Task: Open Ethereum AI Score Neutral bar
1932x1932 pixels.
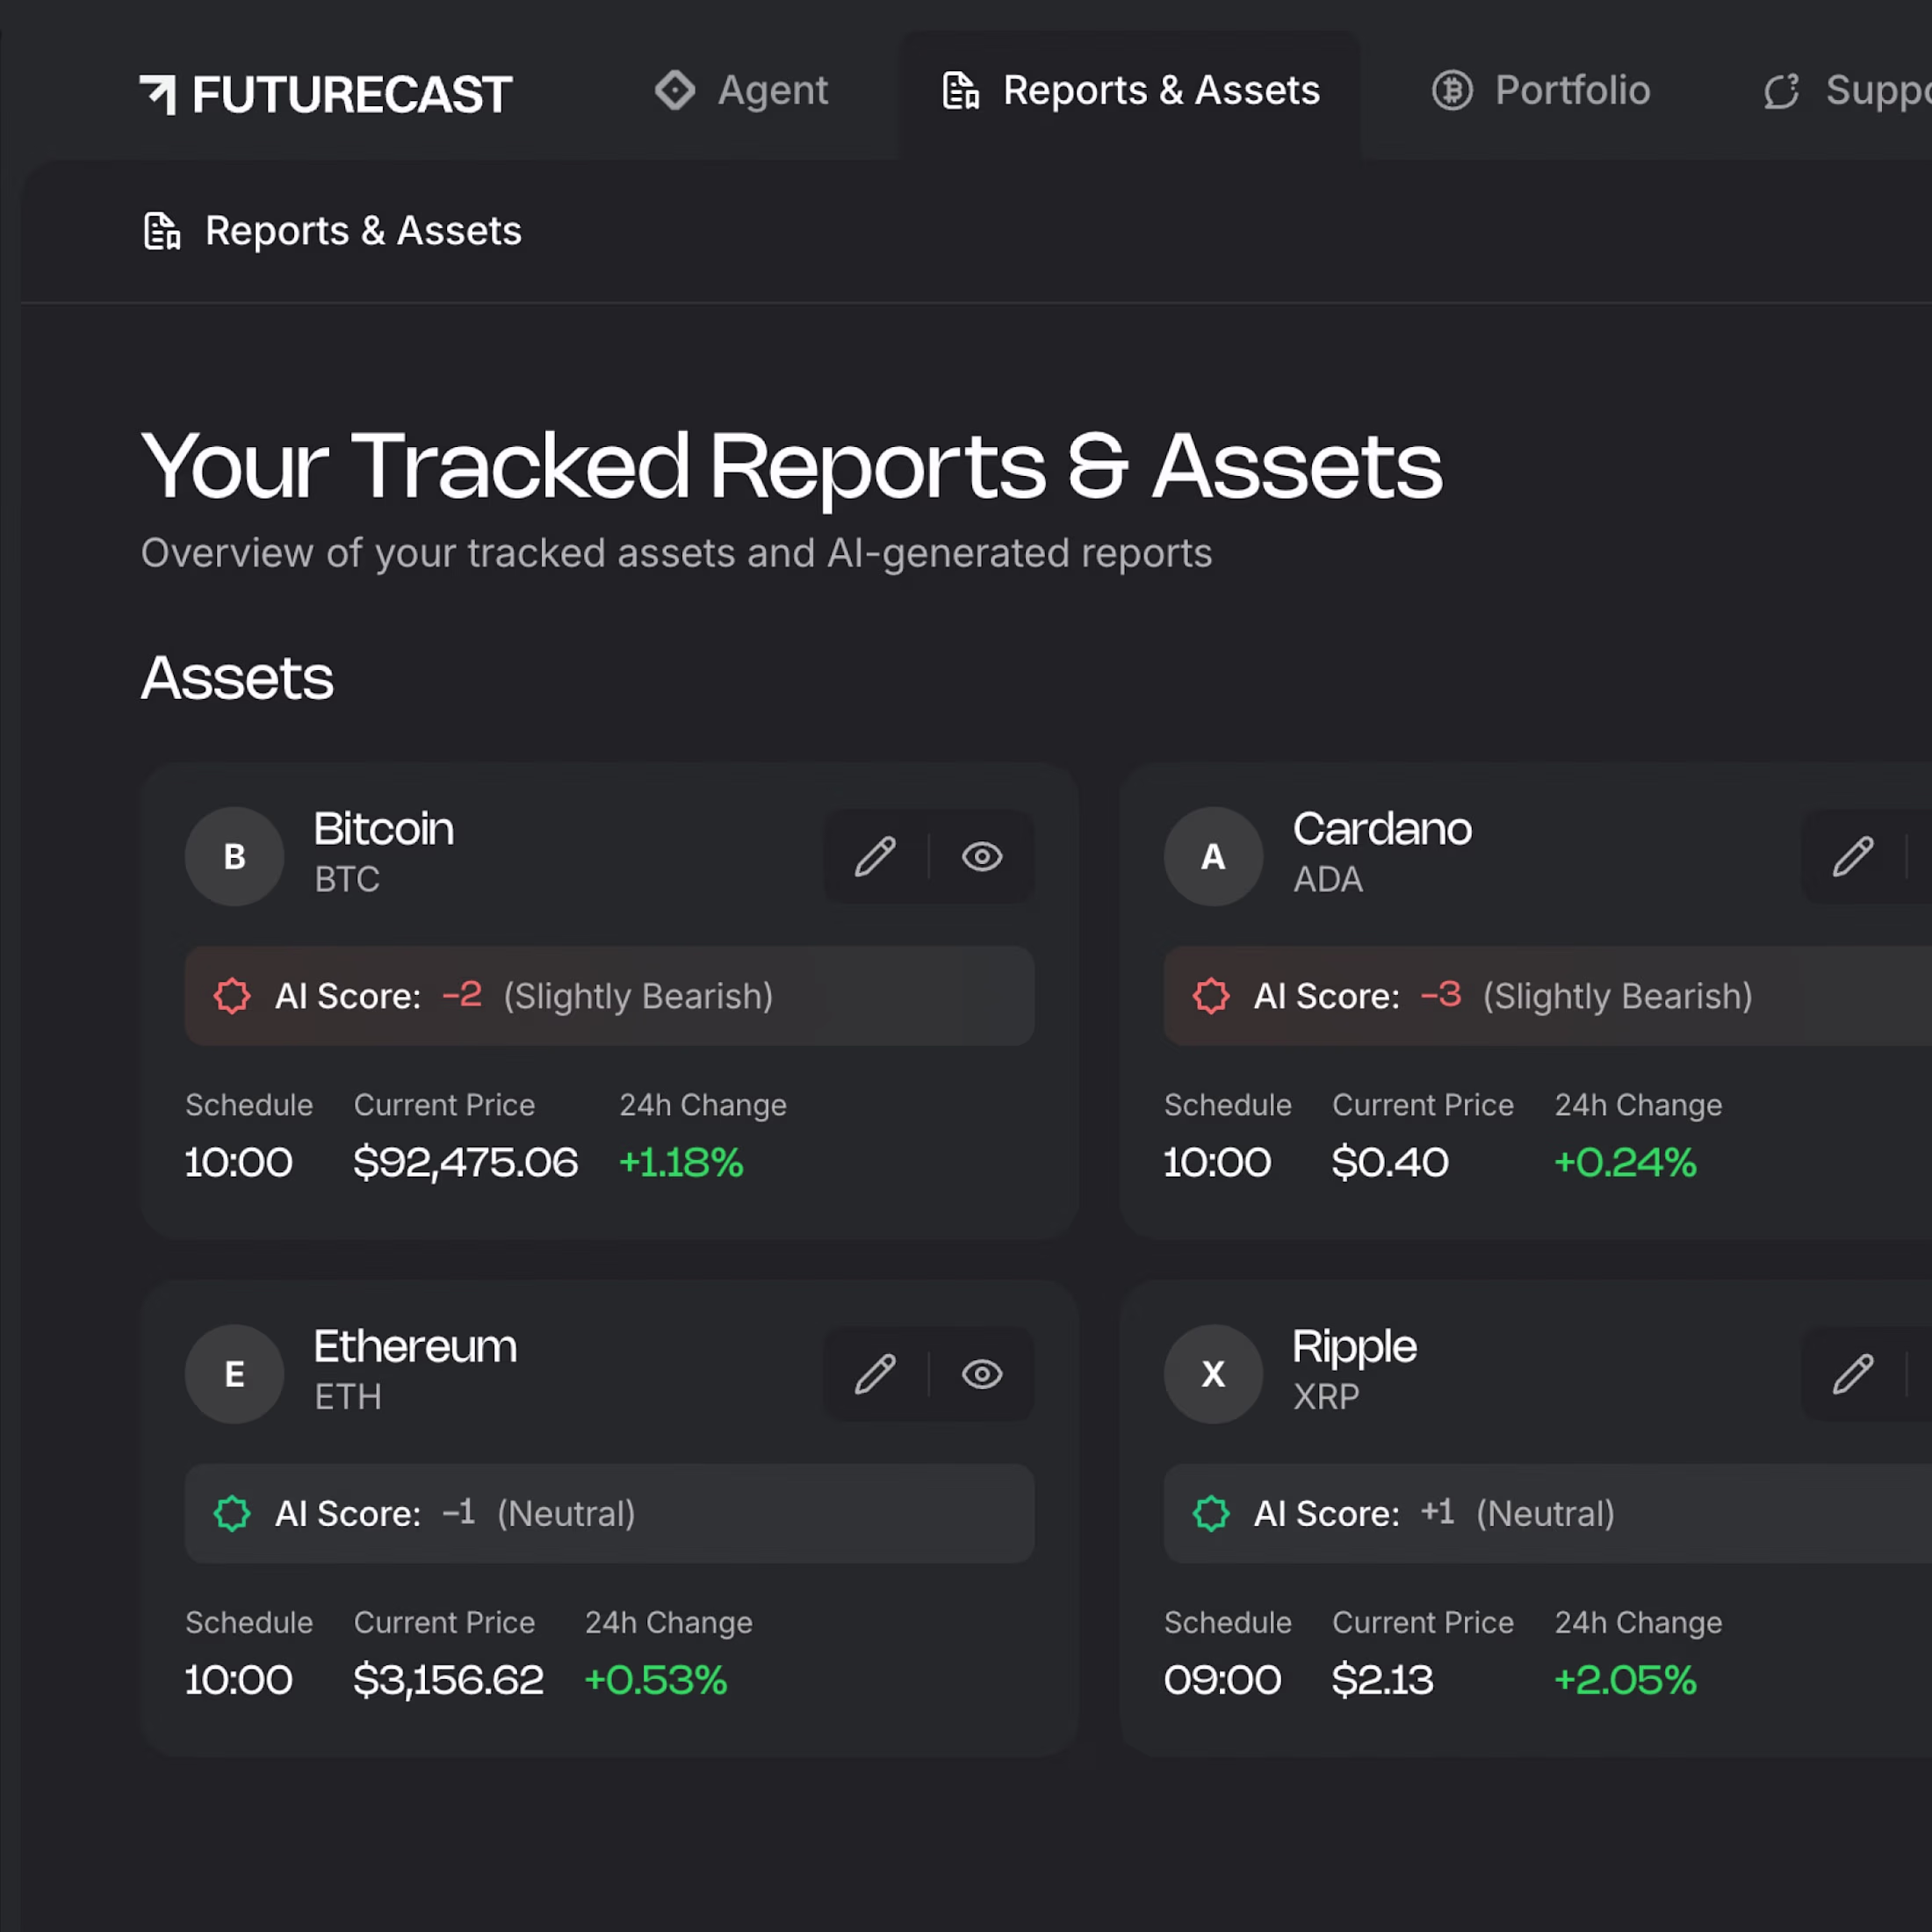Action: pyautogui.click(x=610, y=1513)
